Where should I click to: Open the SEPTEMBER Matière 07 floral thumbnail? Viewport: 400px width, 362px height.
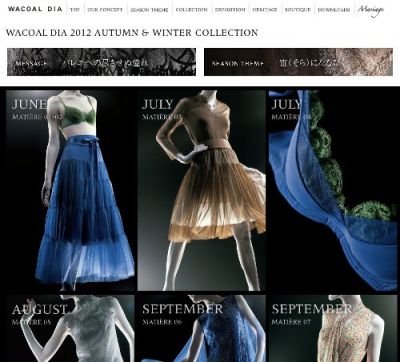pyautogui.click(x=333, y=328)
